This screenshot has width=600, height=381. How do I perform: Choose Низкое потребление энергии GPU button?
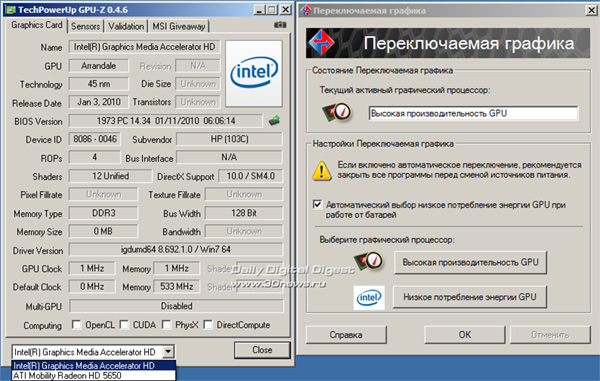click(470, 297)
